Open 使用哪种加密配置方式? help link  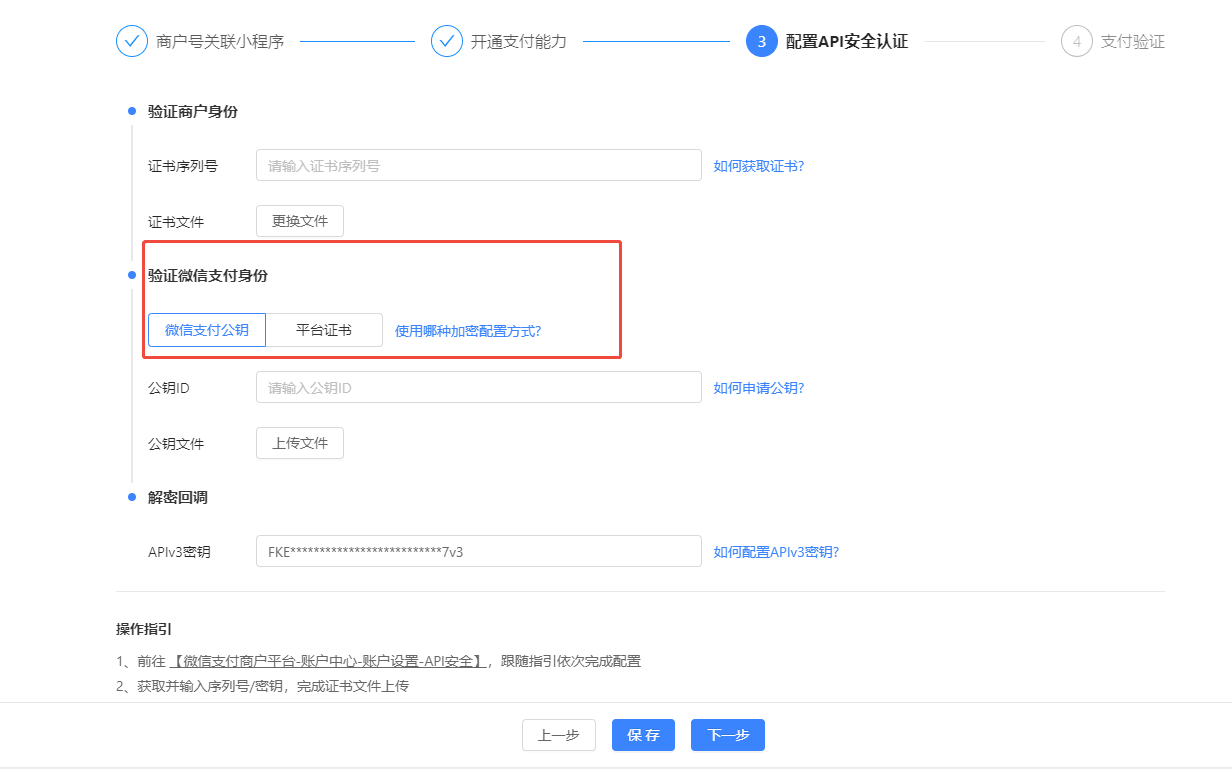468,331
